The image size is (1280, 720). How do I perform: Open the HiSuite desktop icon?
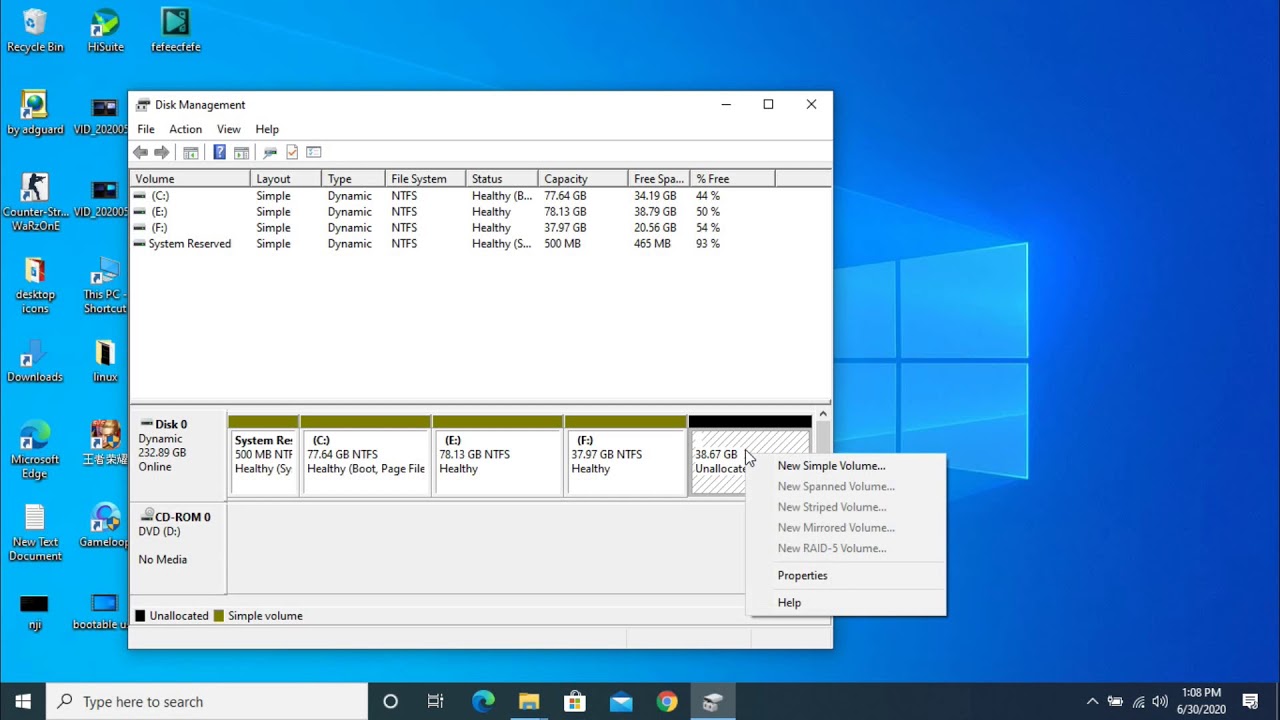[104, 31]
